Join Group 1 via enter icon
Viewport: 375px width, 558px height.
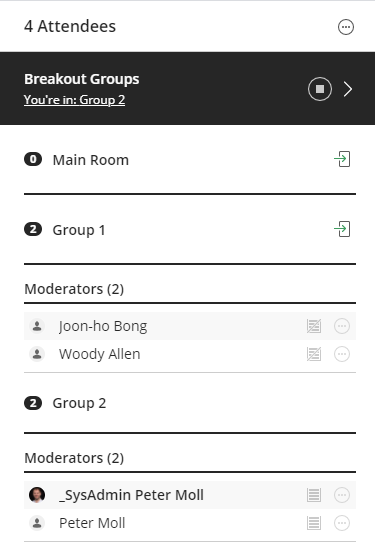[342, 229]
